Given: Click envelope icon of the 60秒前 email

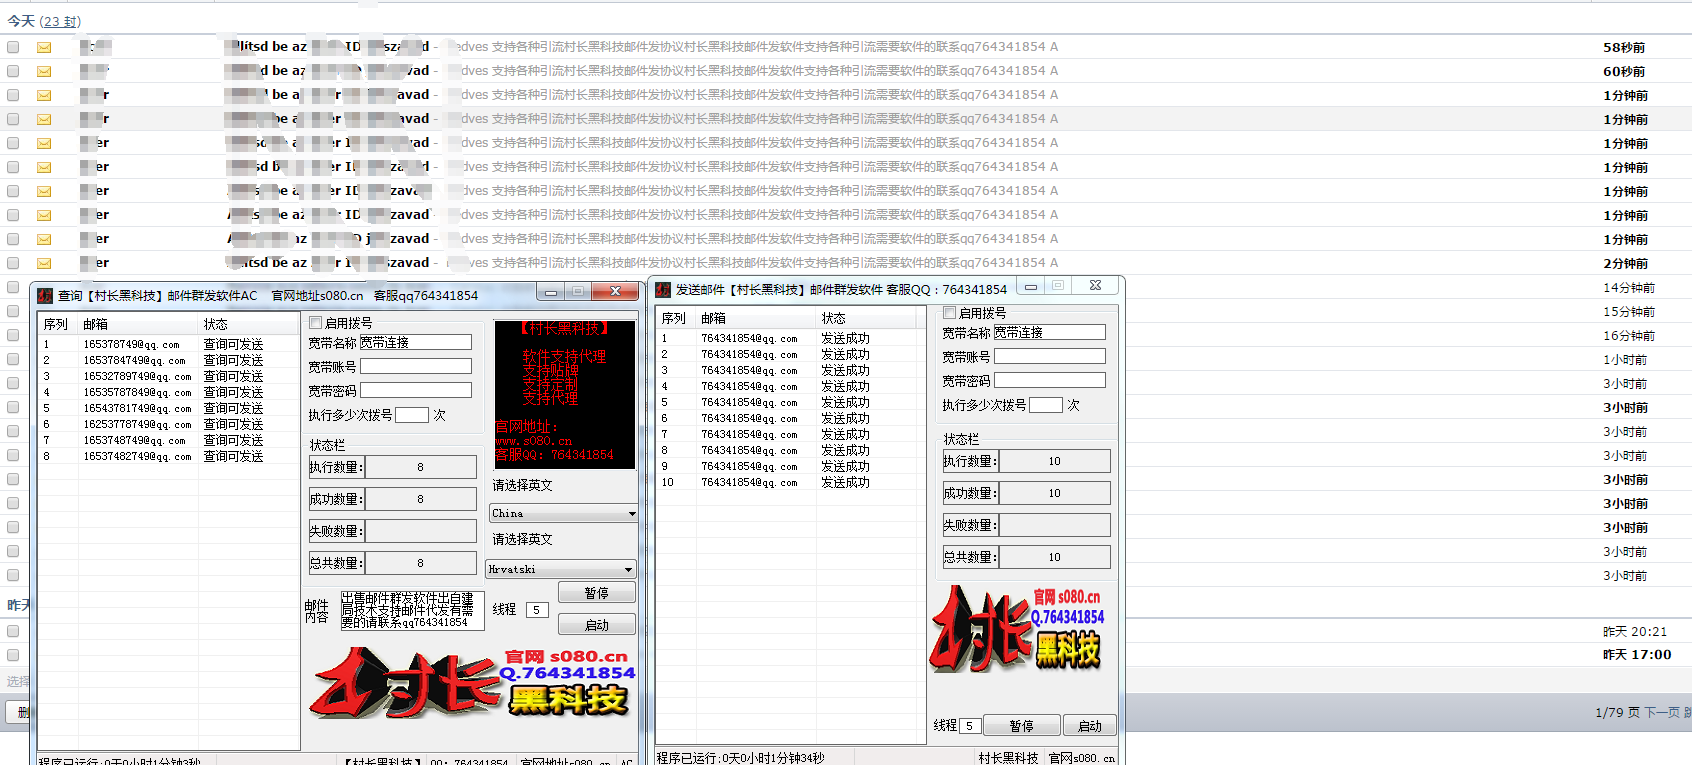Looking at the screenshot, I should [44, 71].
